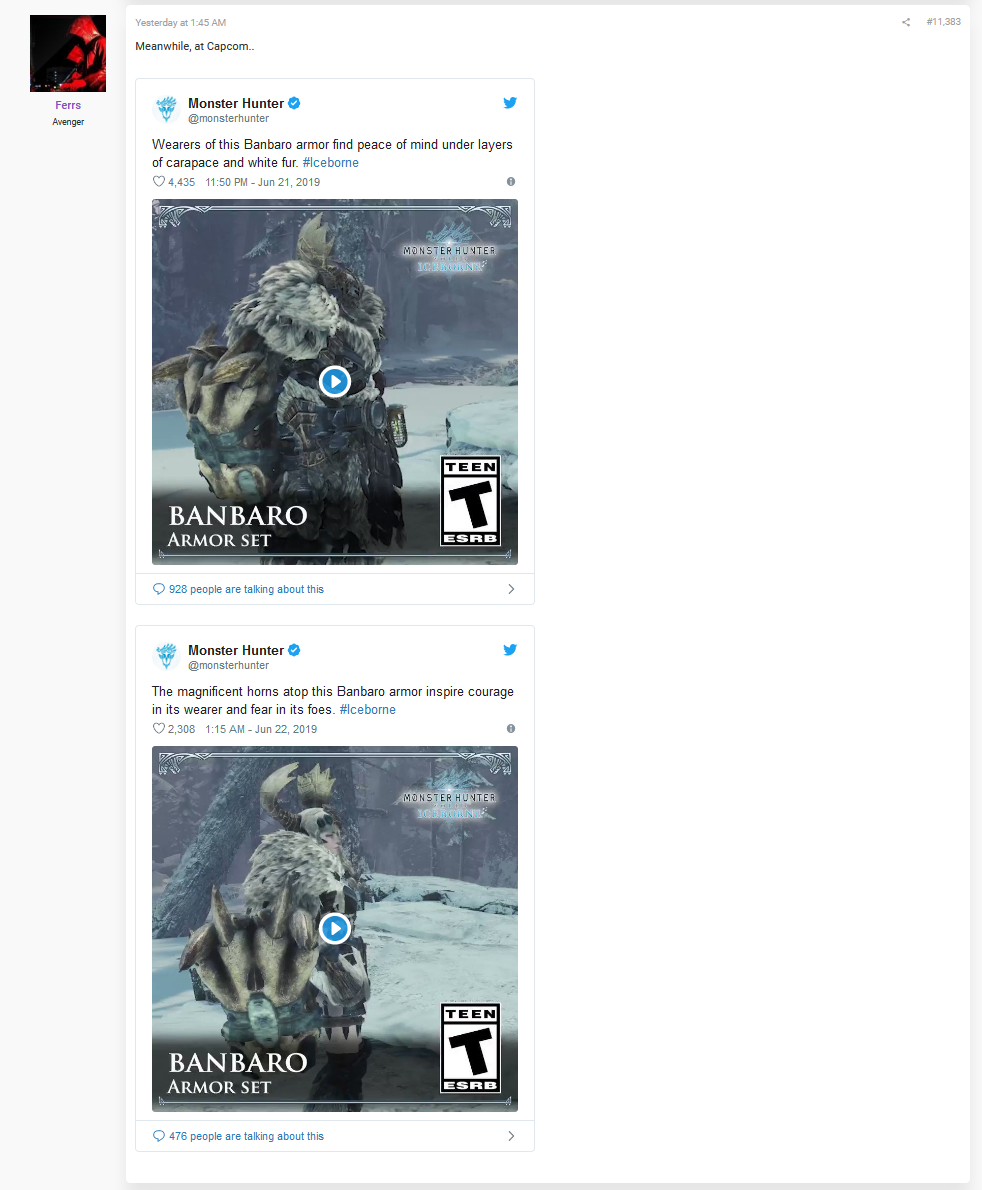Expand chevron on 476 people row

tap(511, 1136)
